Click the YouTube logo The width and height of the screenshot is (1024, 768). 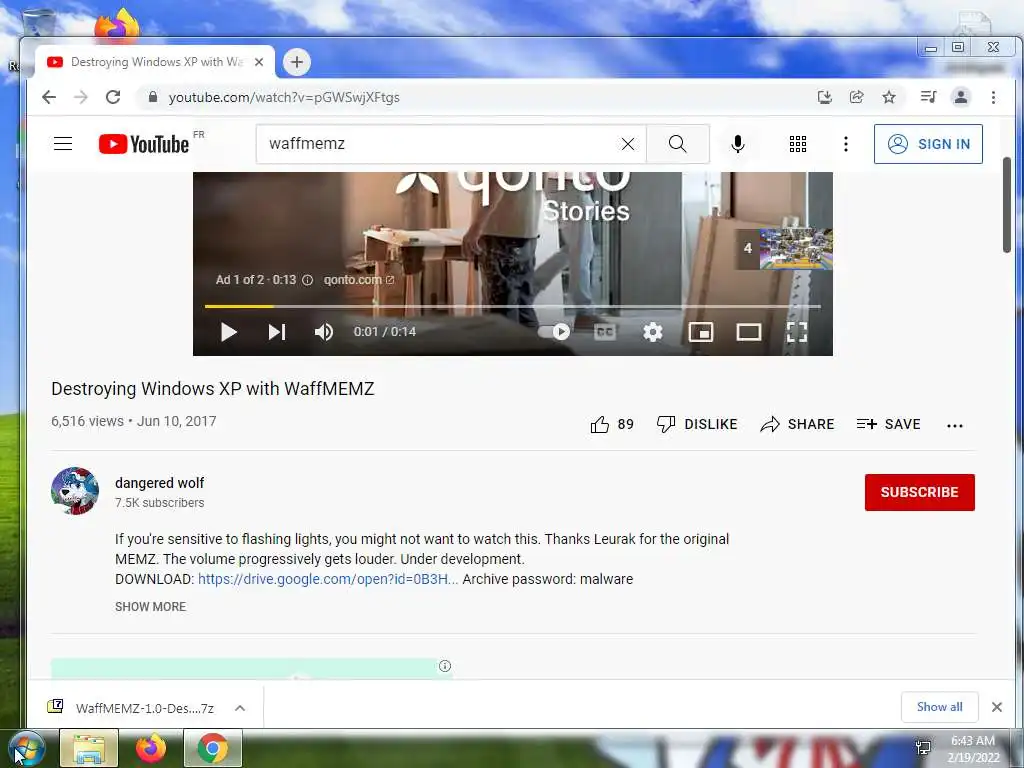[144, 144]
